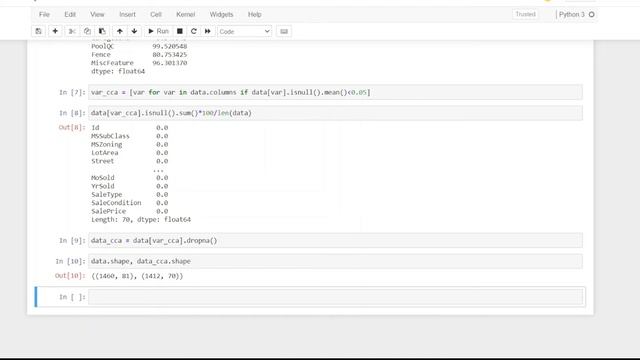Click the SalePrice output row
640x360 pixels.
tap(129, 211)
